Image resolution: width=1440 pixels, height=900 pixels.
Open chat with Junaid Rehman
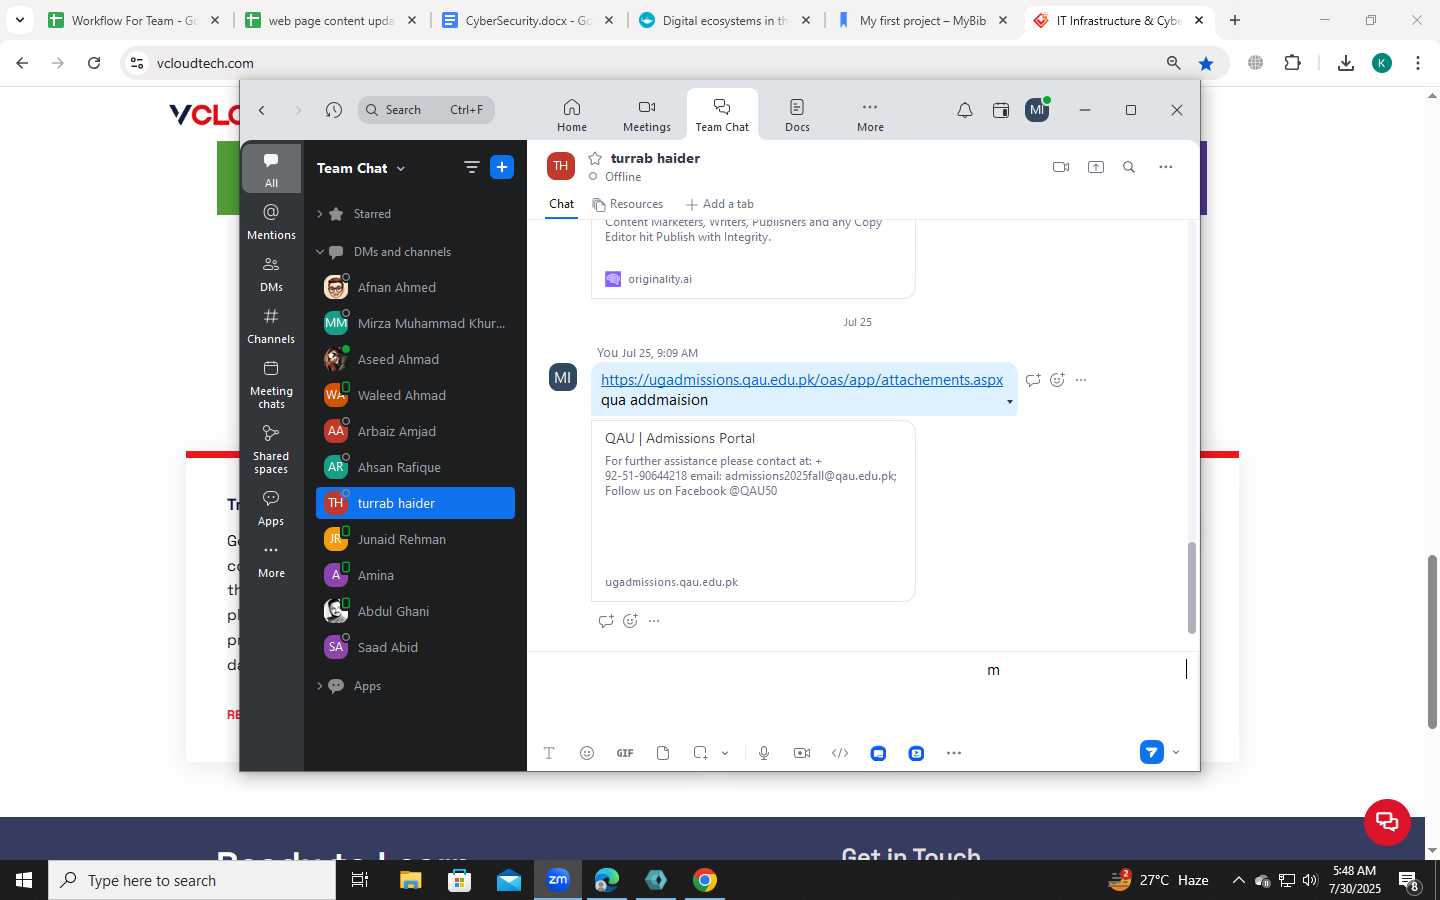(x=415, y=540)
